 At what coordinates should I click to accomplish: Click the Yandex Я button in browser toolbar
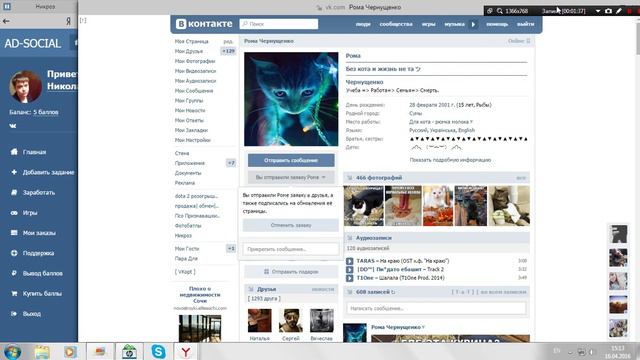[69, 21]
